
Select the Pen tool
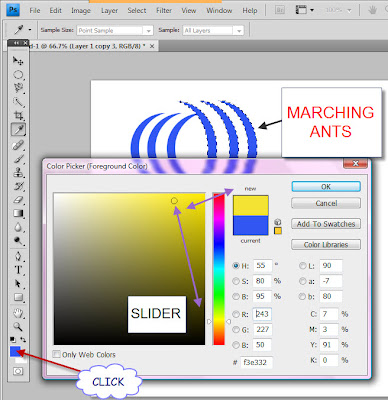click(x=18, y=257)
